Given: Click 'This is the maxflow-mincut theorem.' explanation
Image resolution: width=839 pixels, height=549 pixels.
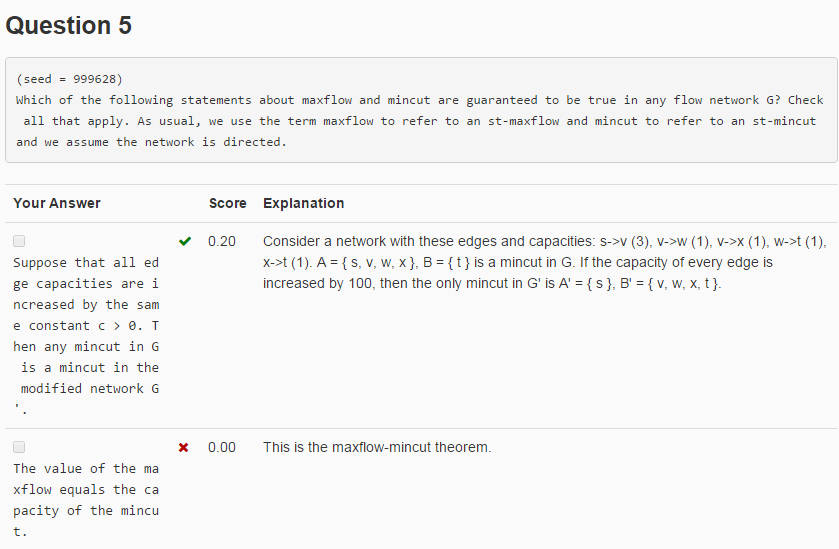Looking at the screenshot, I should 377,447.
